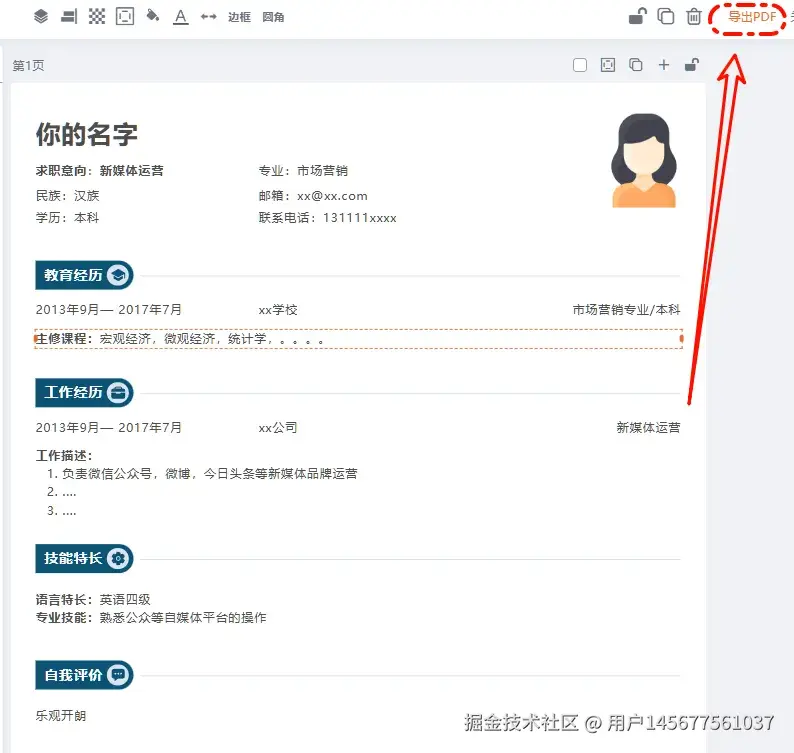This screenshot has width=794, height=753.
Task: Select the line 负责微信公众号，微博
Action: tap(202, 473)
